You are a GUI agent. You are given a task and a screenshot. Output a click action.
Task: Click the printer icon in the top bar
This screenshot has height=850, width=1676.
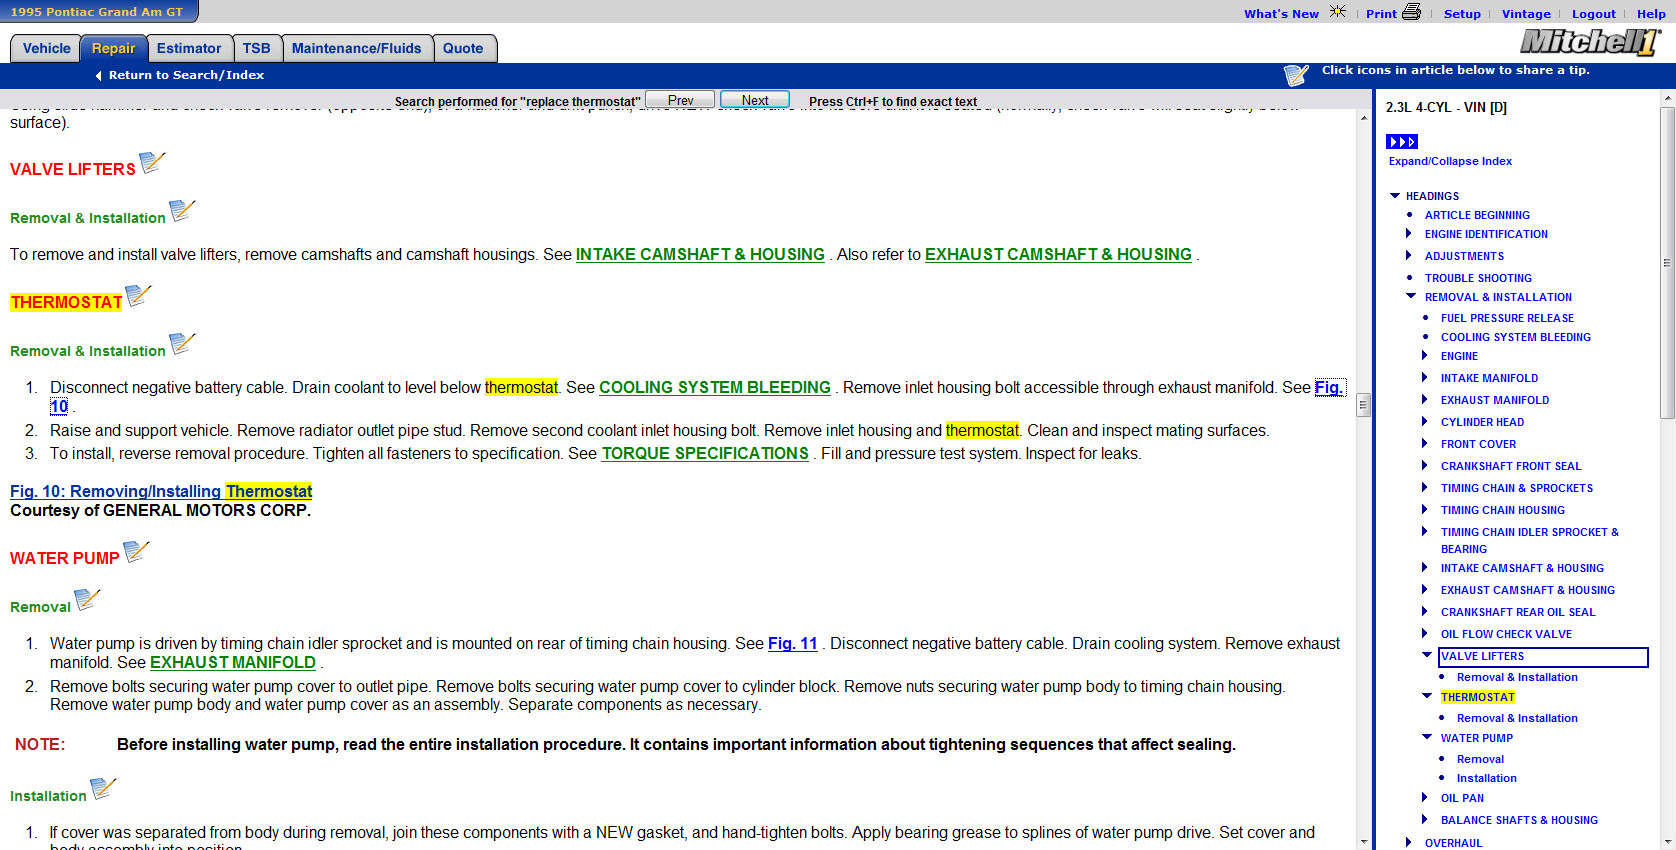(x=1412, y=12)
